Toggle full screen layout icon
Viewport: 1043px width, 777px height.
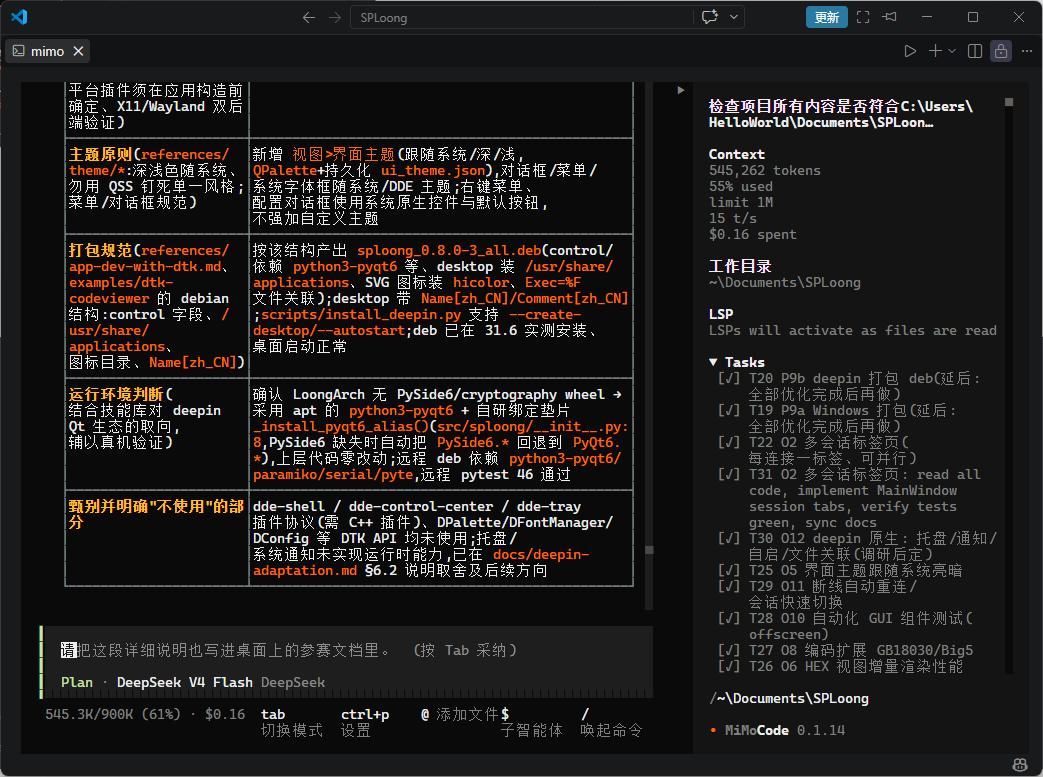[x=863, y=17]
